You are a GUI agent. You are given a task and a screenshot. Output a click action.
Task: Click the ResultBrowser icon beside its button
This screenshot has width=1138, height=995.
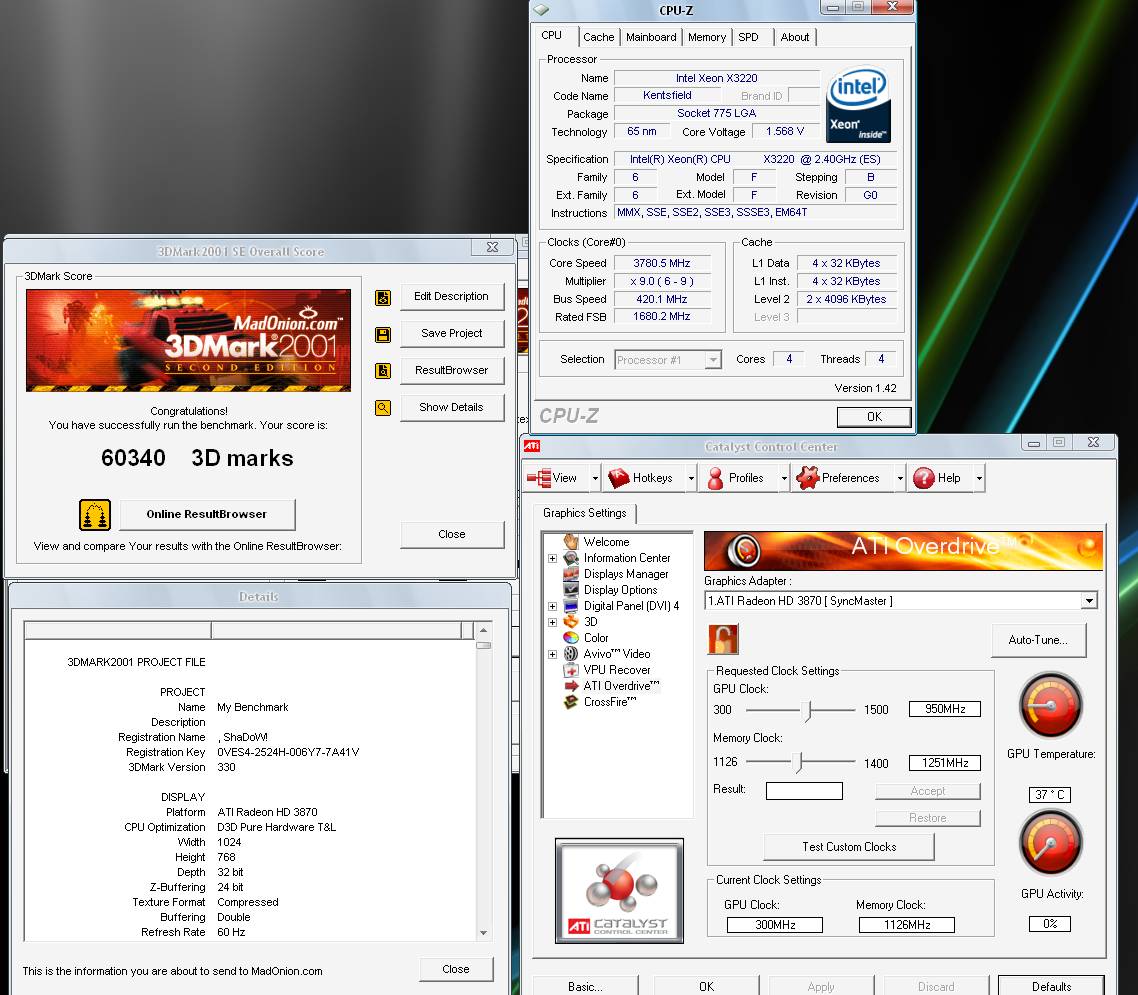click(383, 371)
